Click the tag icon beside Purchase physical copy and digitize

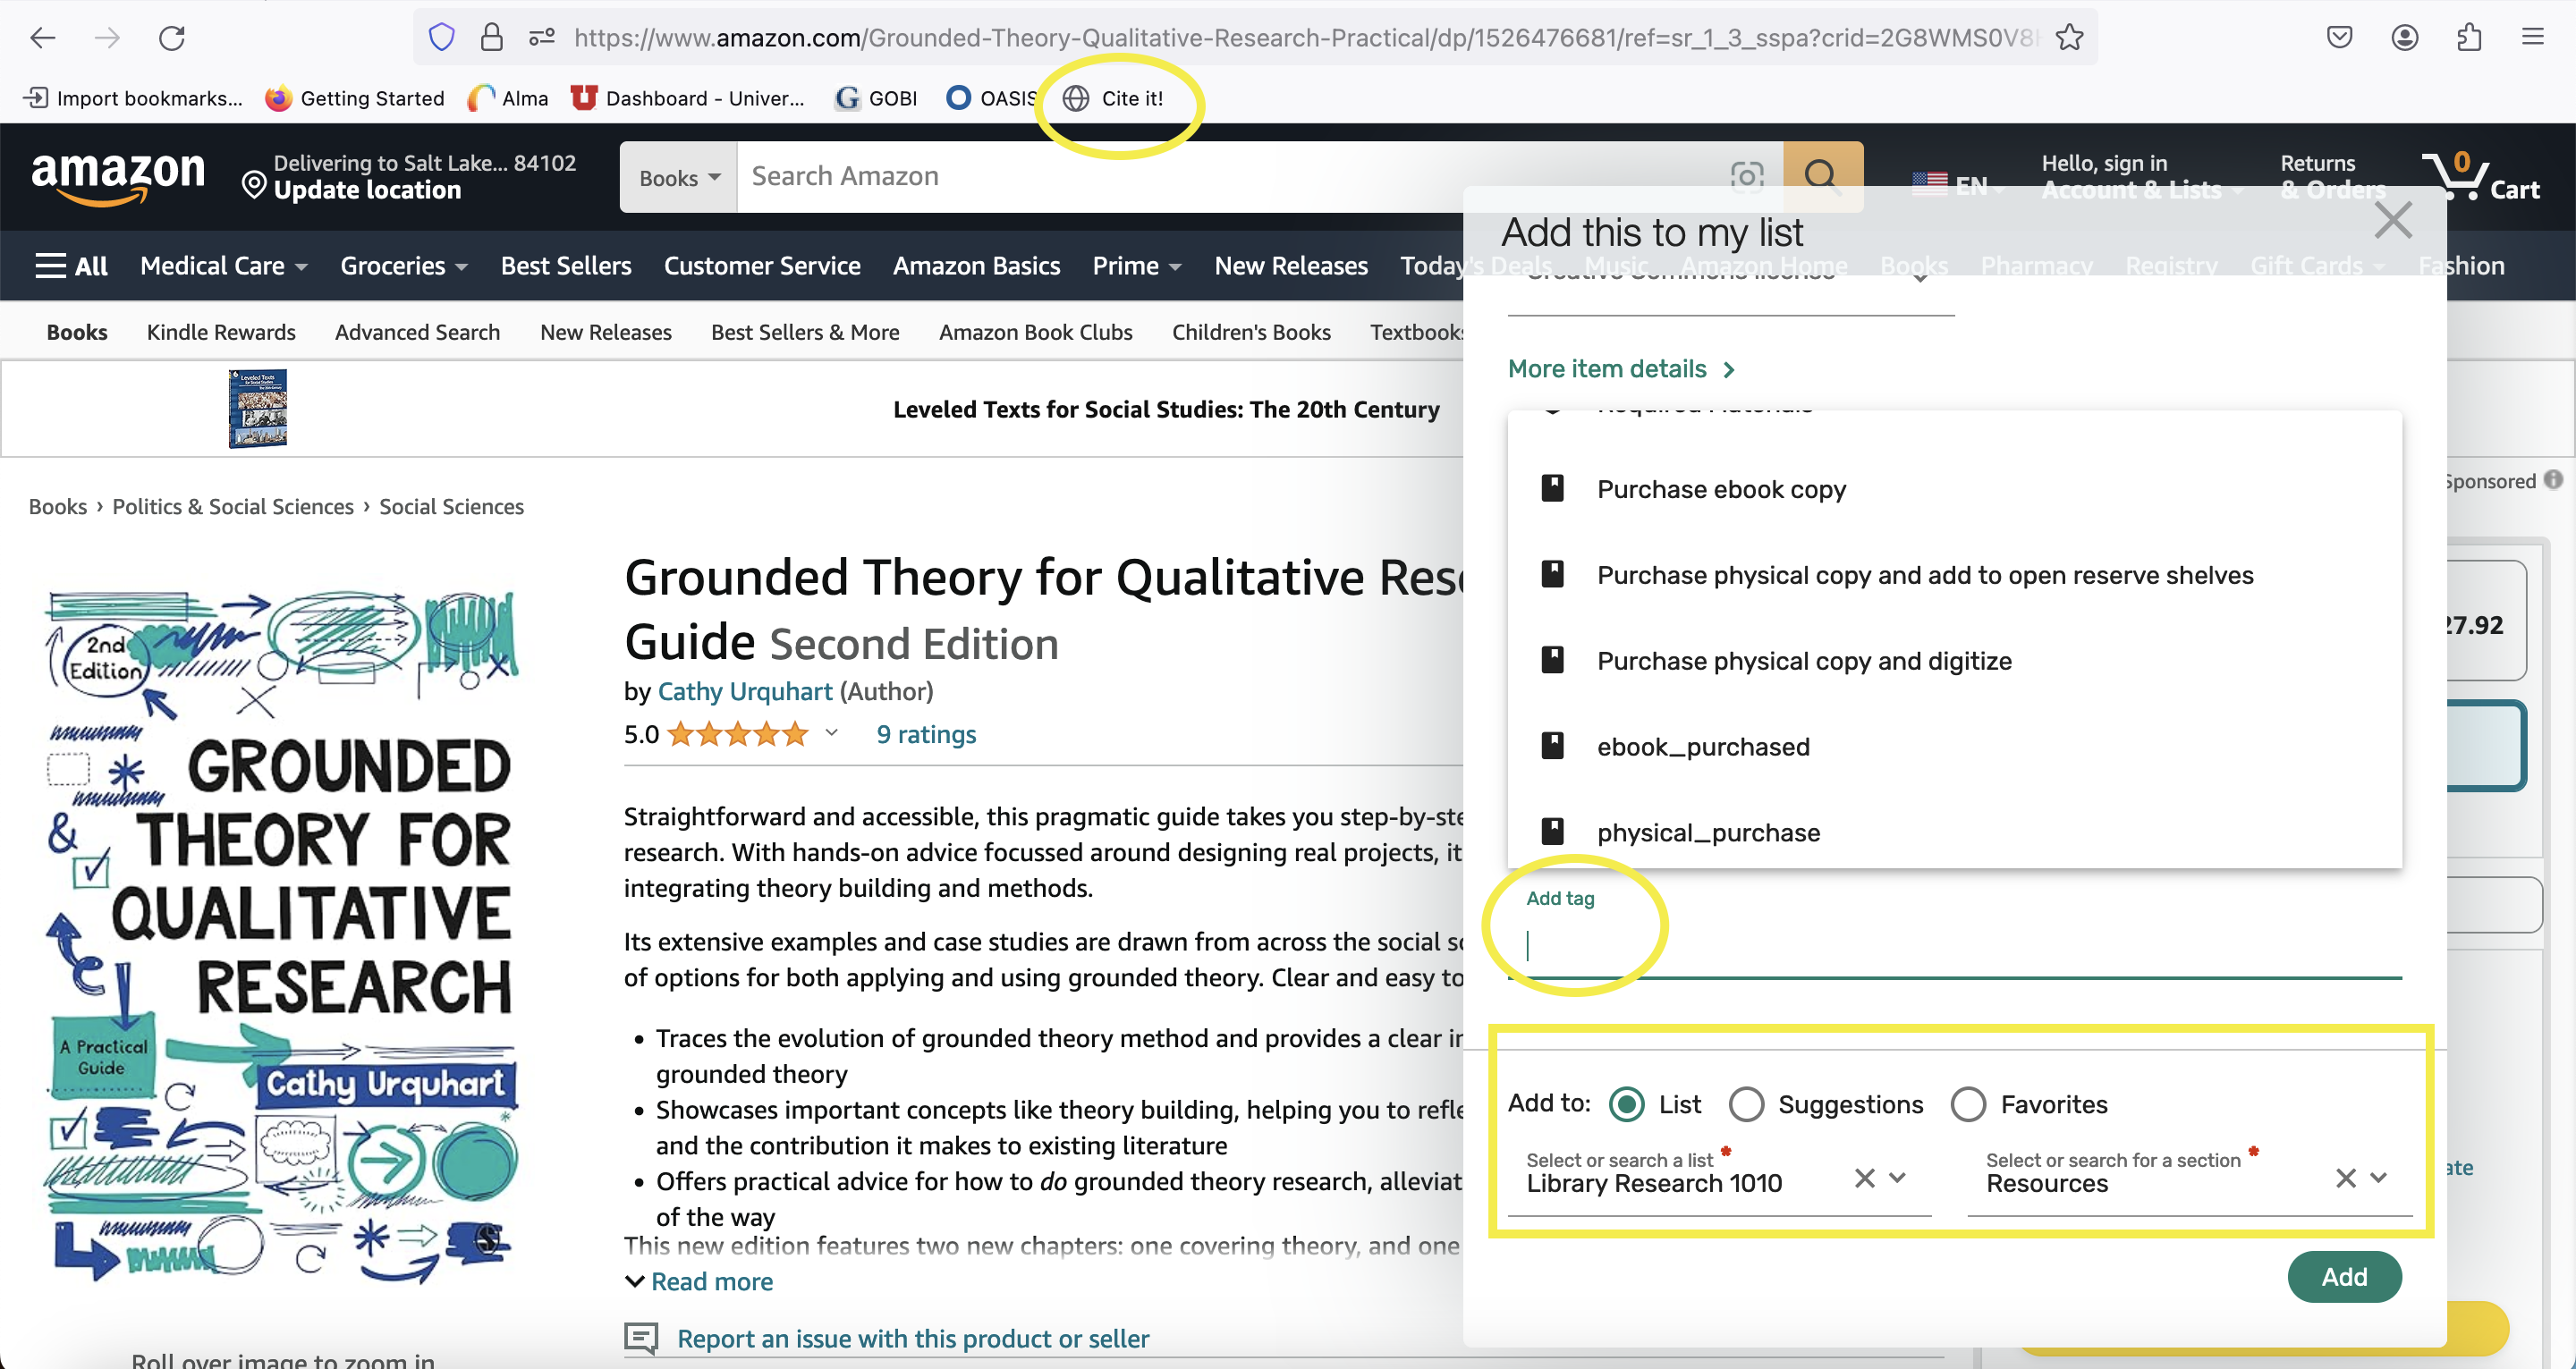(x=1552, y=660)
